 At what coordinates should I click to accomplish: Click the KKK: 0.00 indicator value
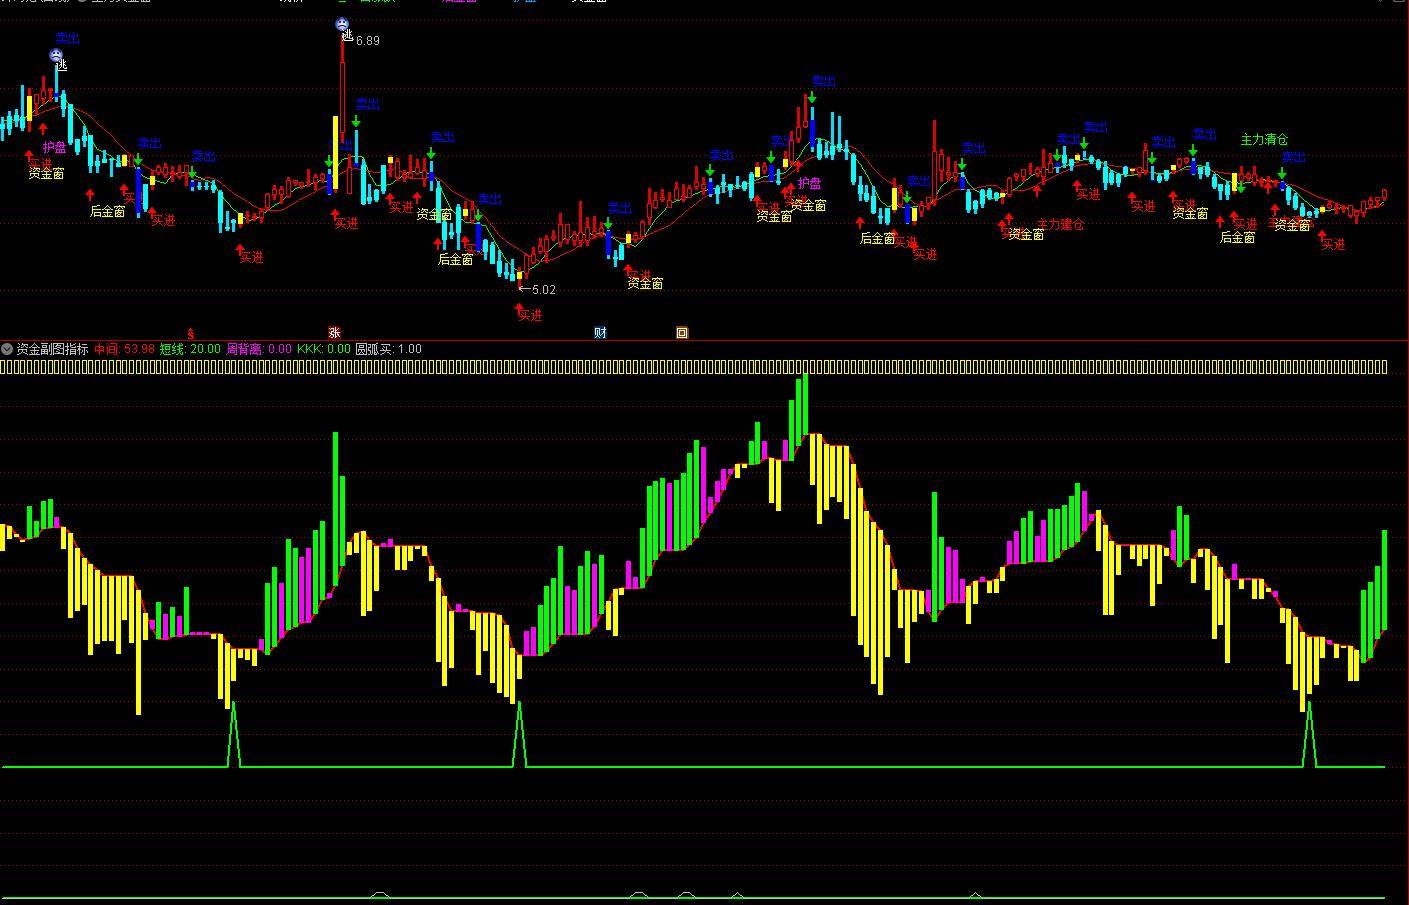click(324, 349)
